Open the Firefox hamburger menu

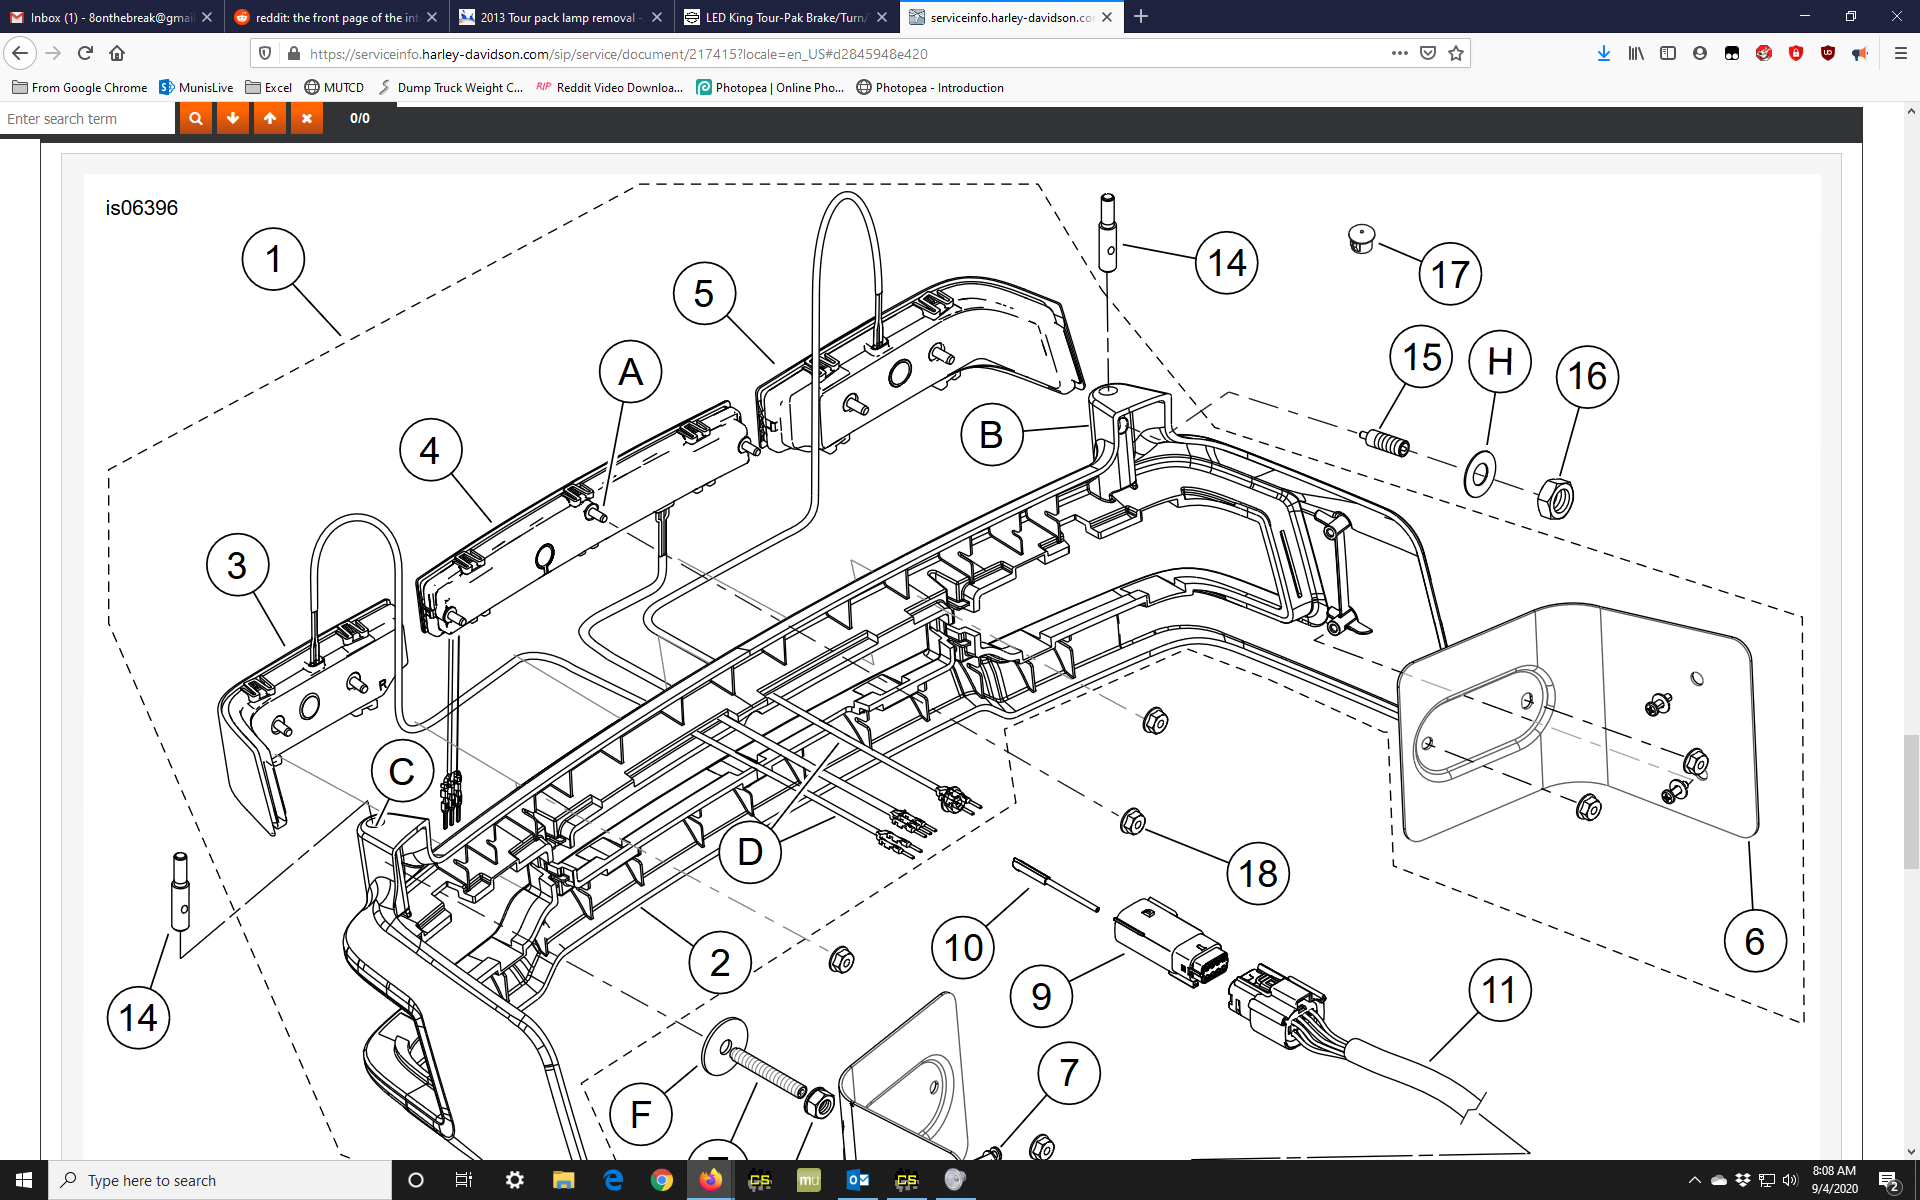pos(1900,53)
